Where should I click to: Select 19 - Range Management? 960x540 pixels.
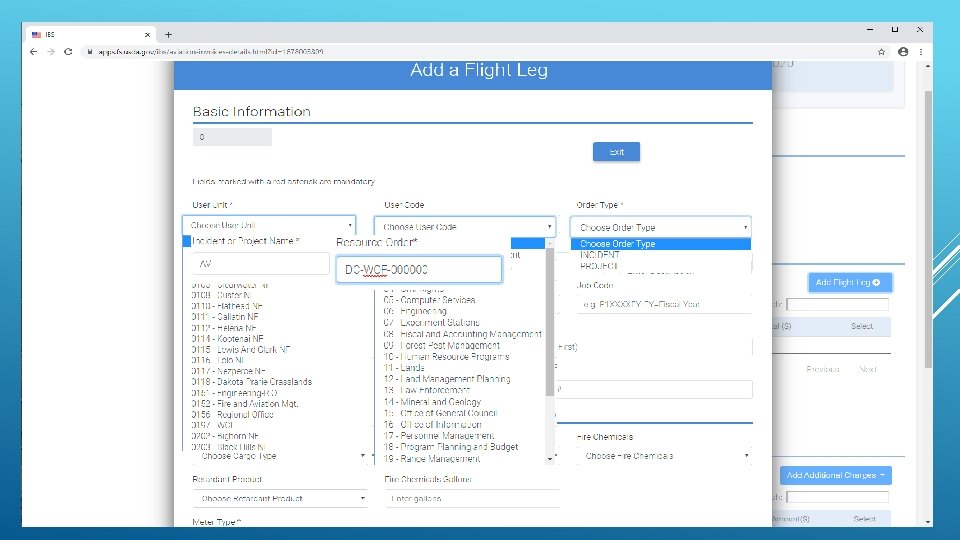pyautogui.click(x=432, y=459)
